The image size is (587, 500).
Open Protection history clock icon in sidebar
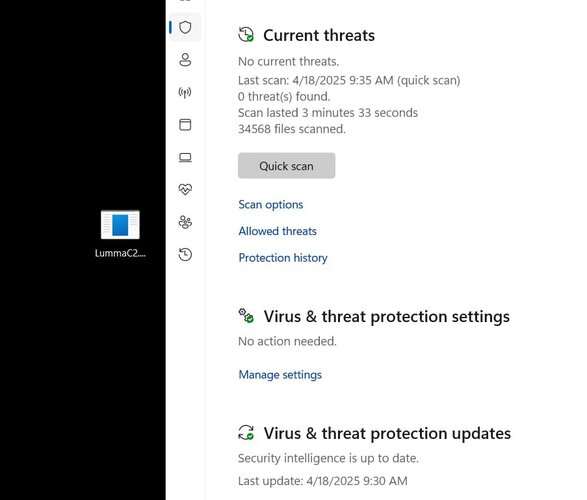pyautogui.click(x=185, y=254)
